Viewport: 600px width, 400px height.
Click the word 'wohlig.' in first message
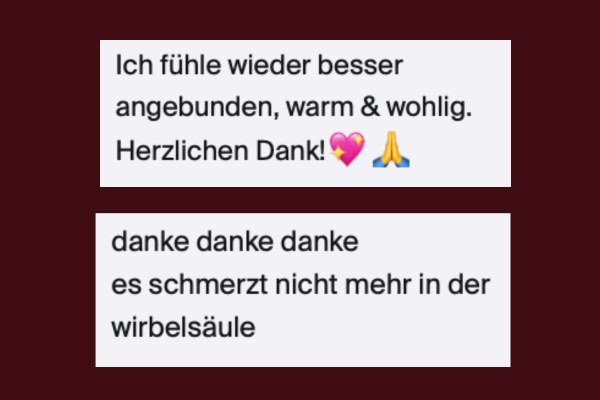[x=429, y=108]
